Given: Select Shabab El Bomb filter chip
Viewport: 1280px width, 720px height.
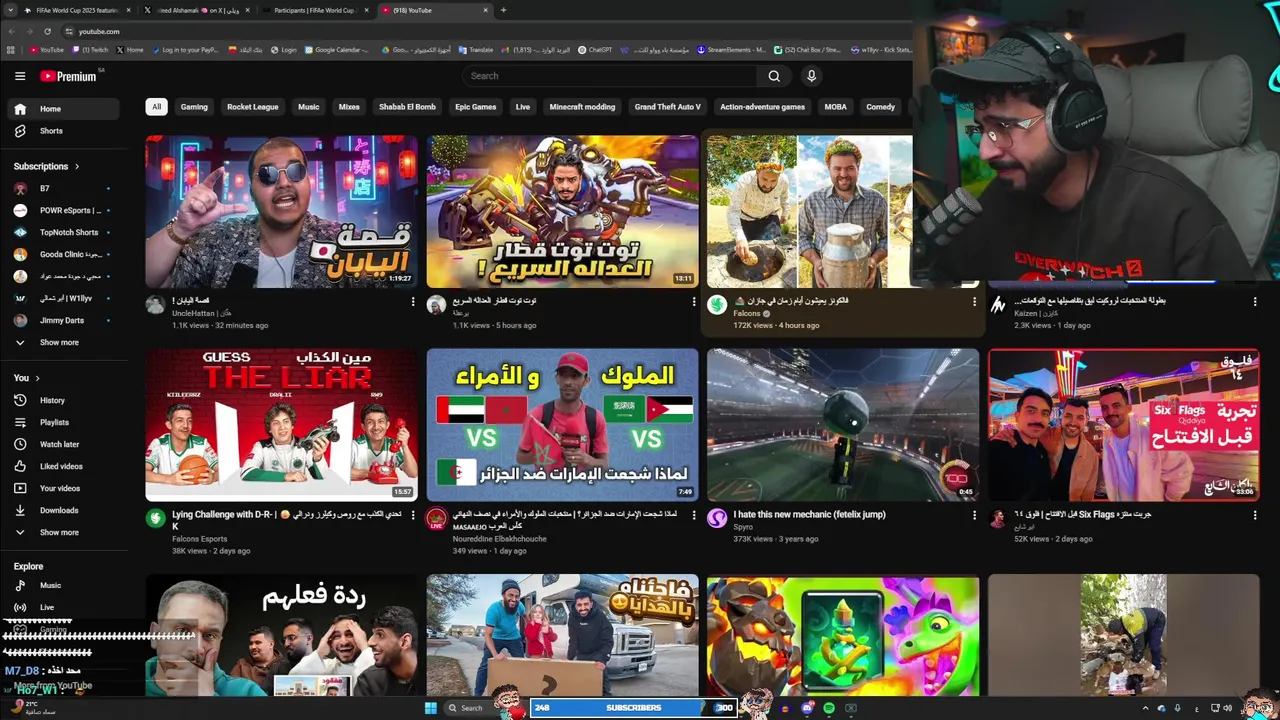Looking at the screenshot, I should click(407, 107).
